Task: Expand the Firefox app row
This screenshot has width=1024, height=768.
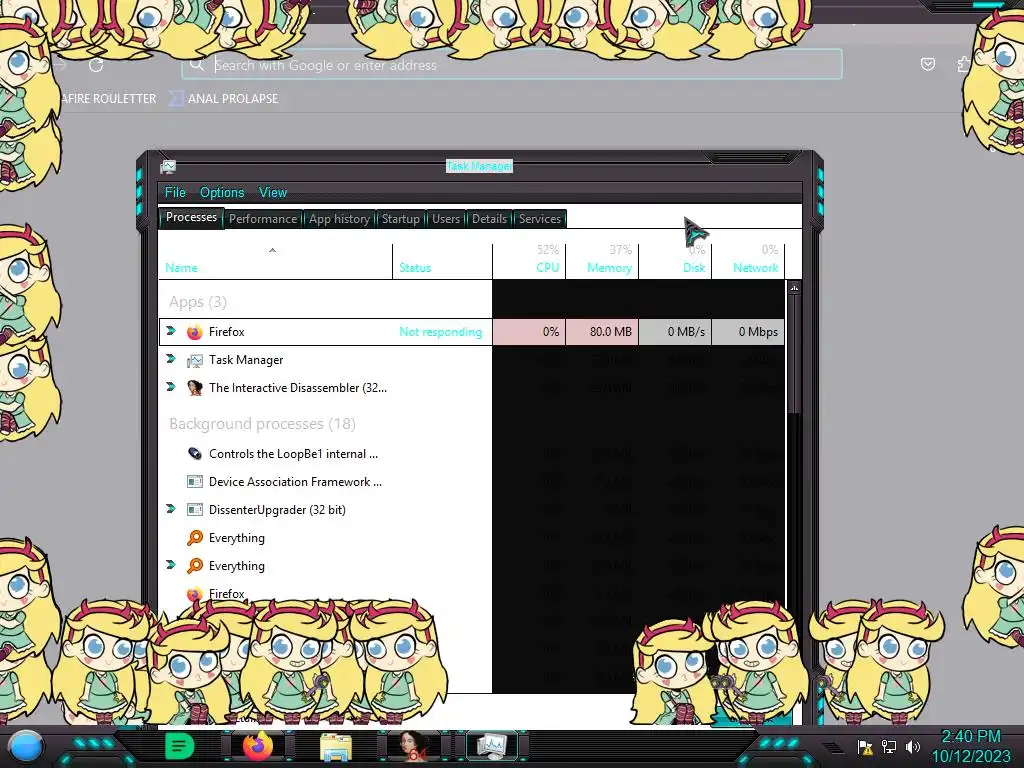Action: click(171, 331)
